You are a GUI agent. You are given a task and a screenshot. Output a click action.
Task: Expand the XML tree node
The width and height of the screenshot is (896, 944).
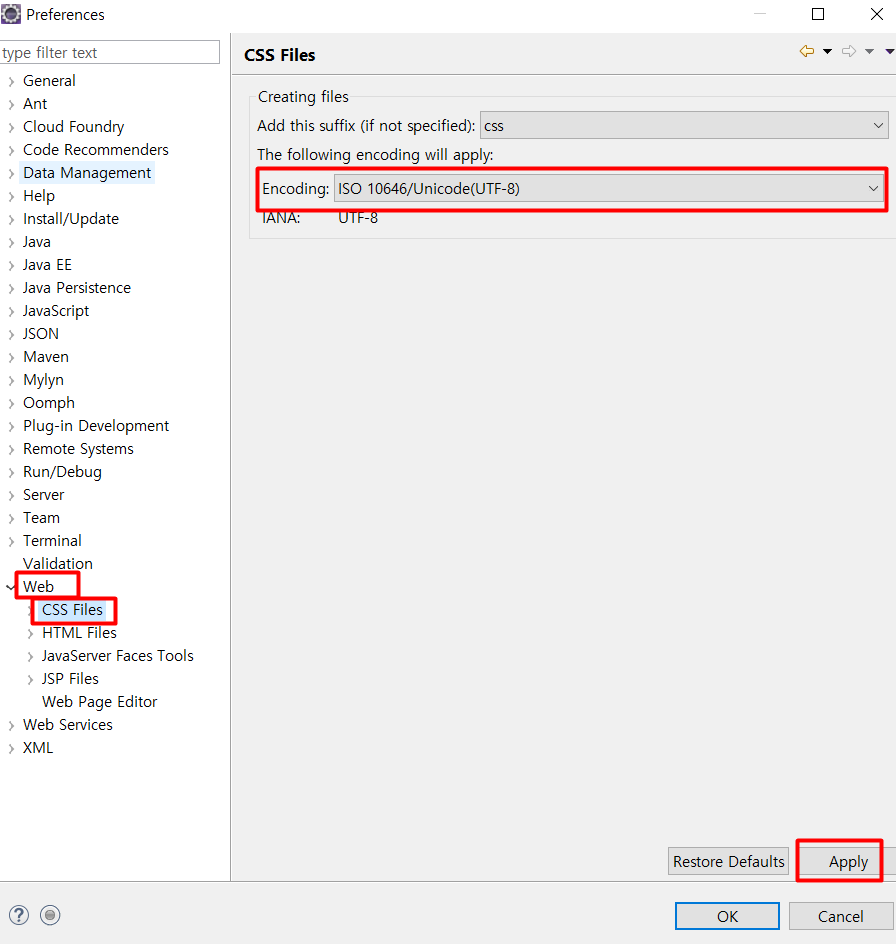(x=11, y=748)
